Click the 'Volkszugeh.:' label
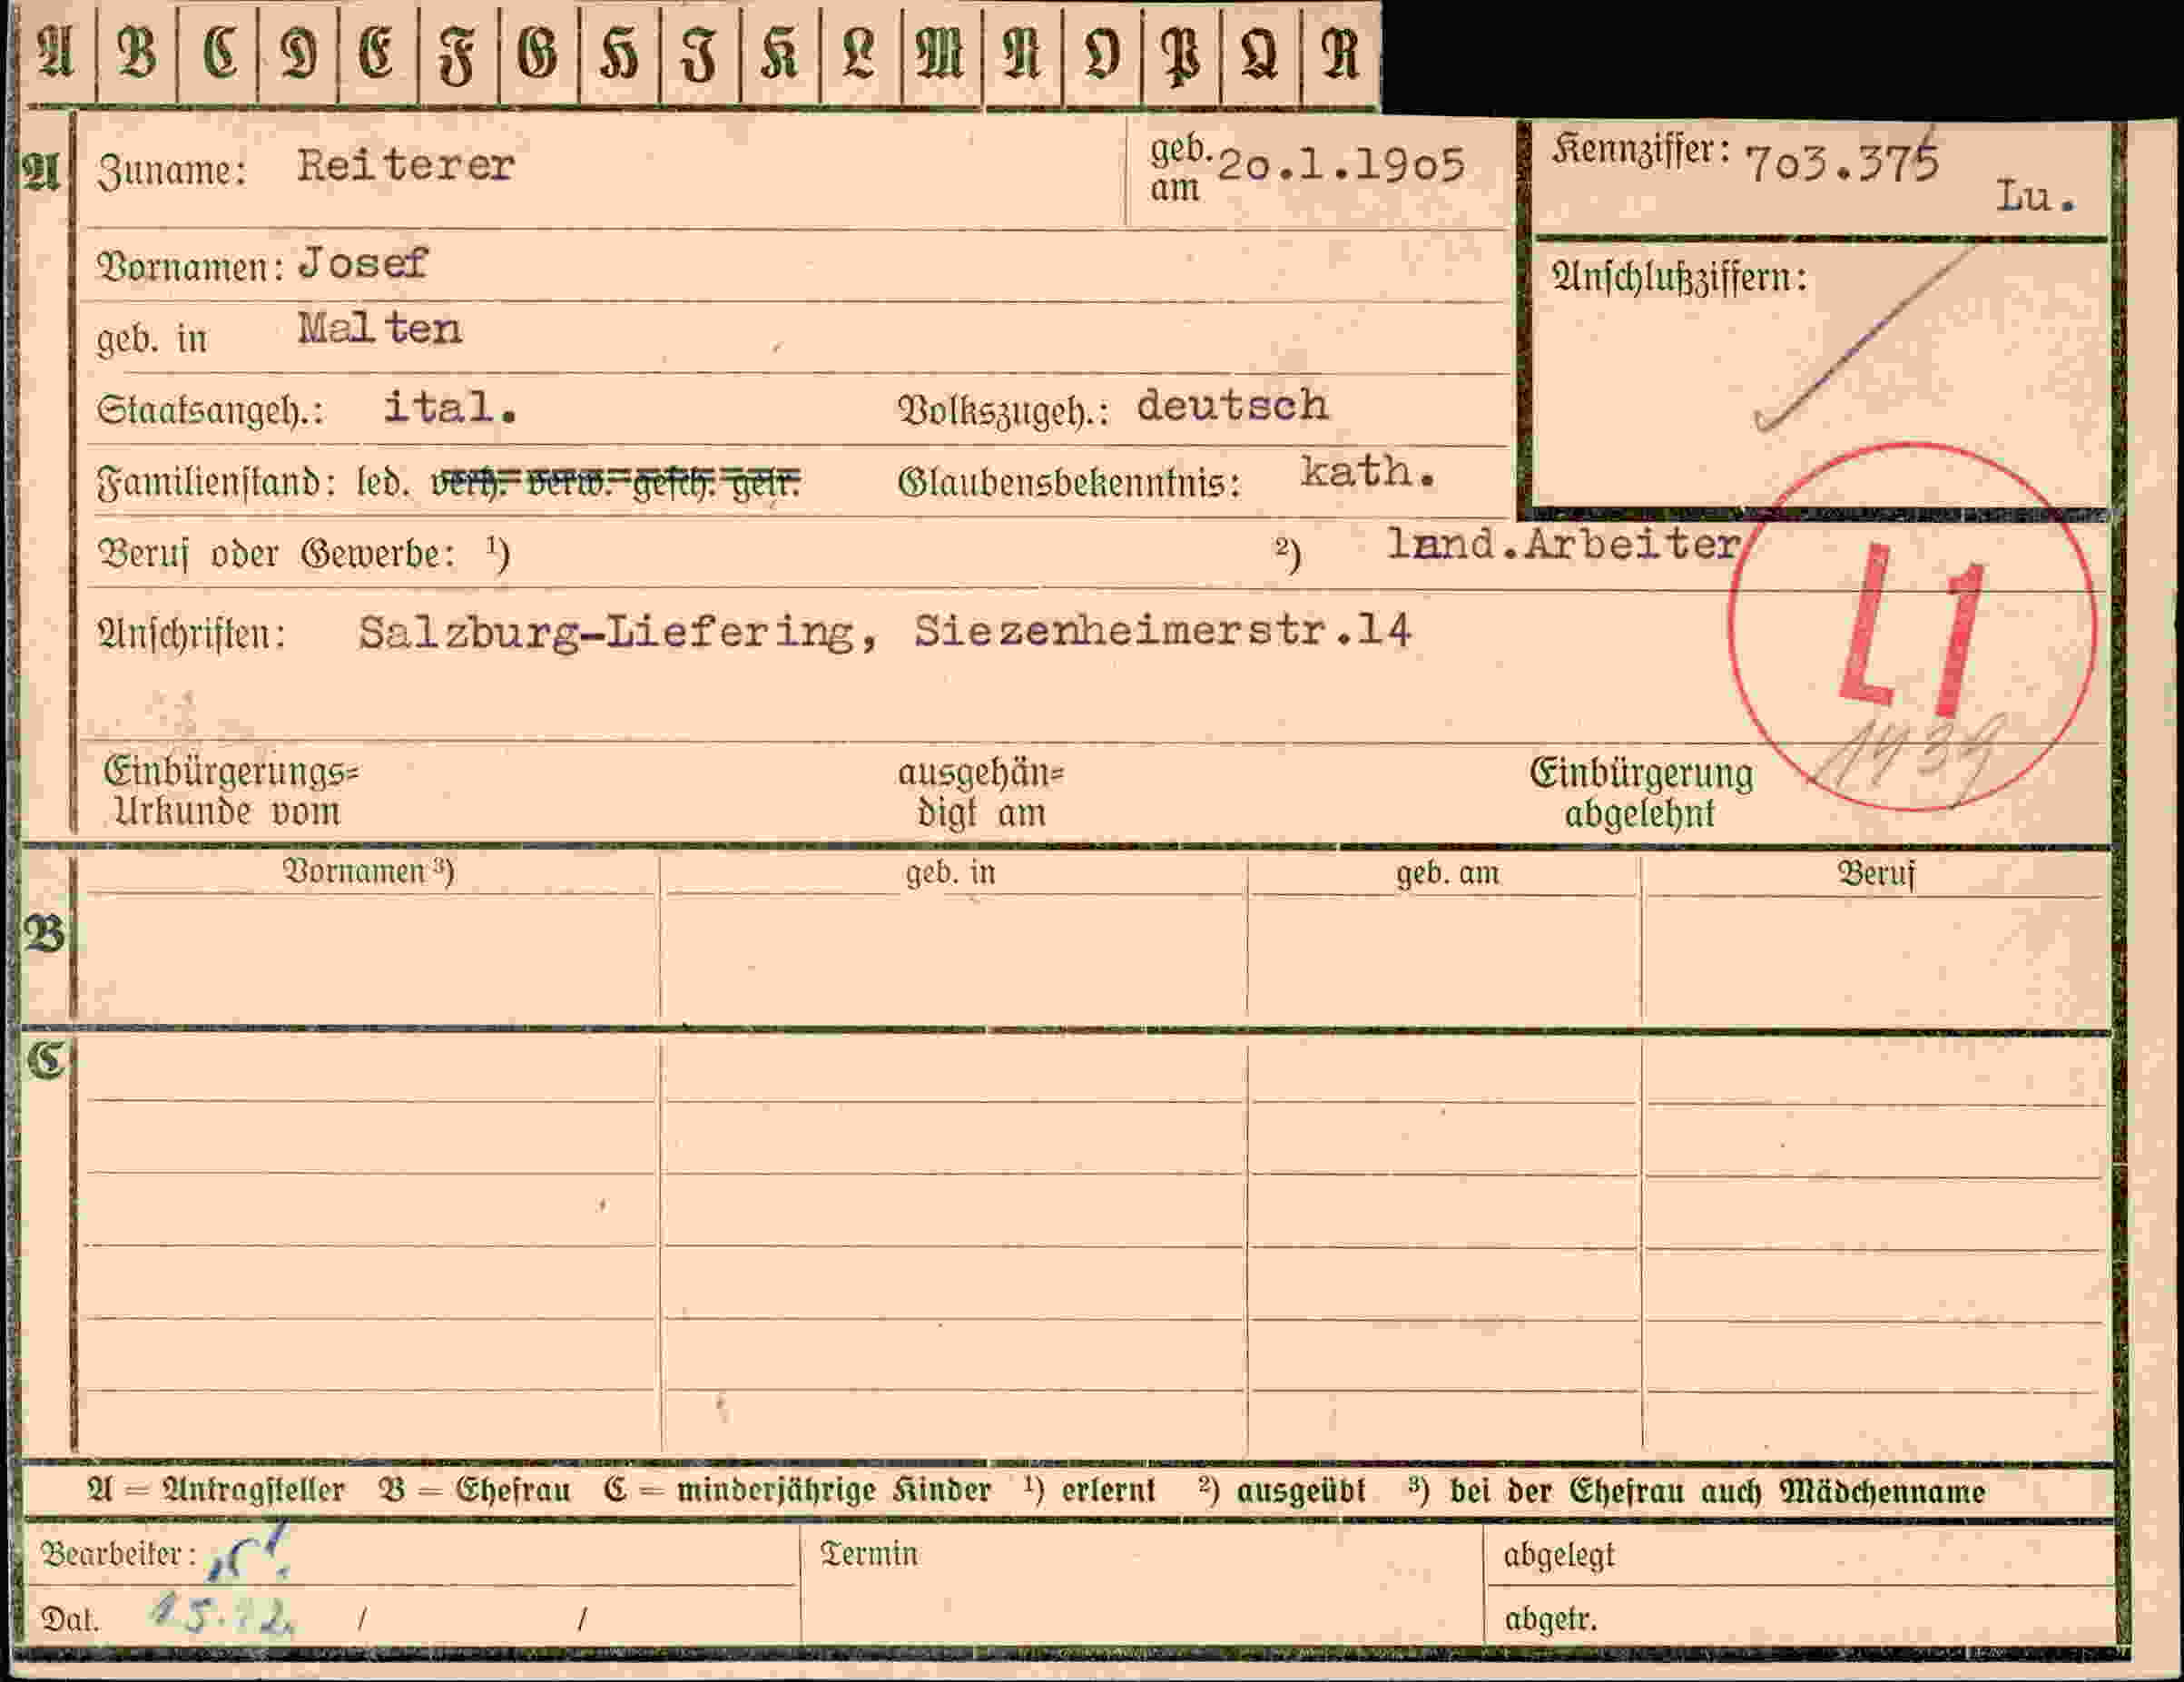 tap(1004, 411)
